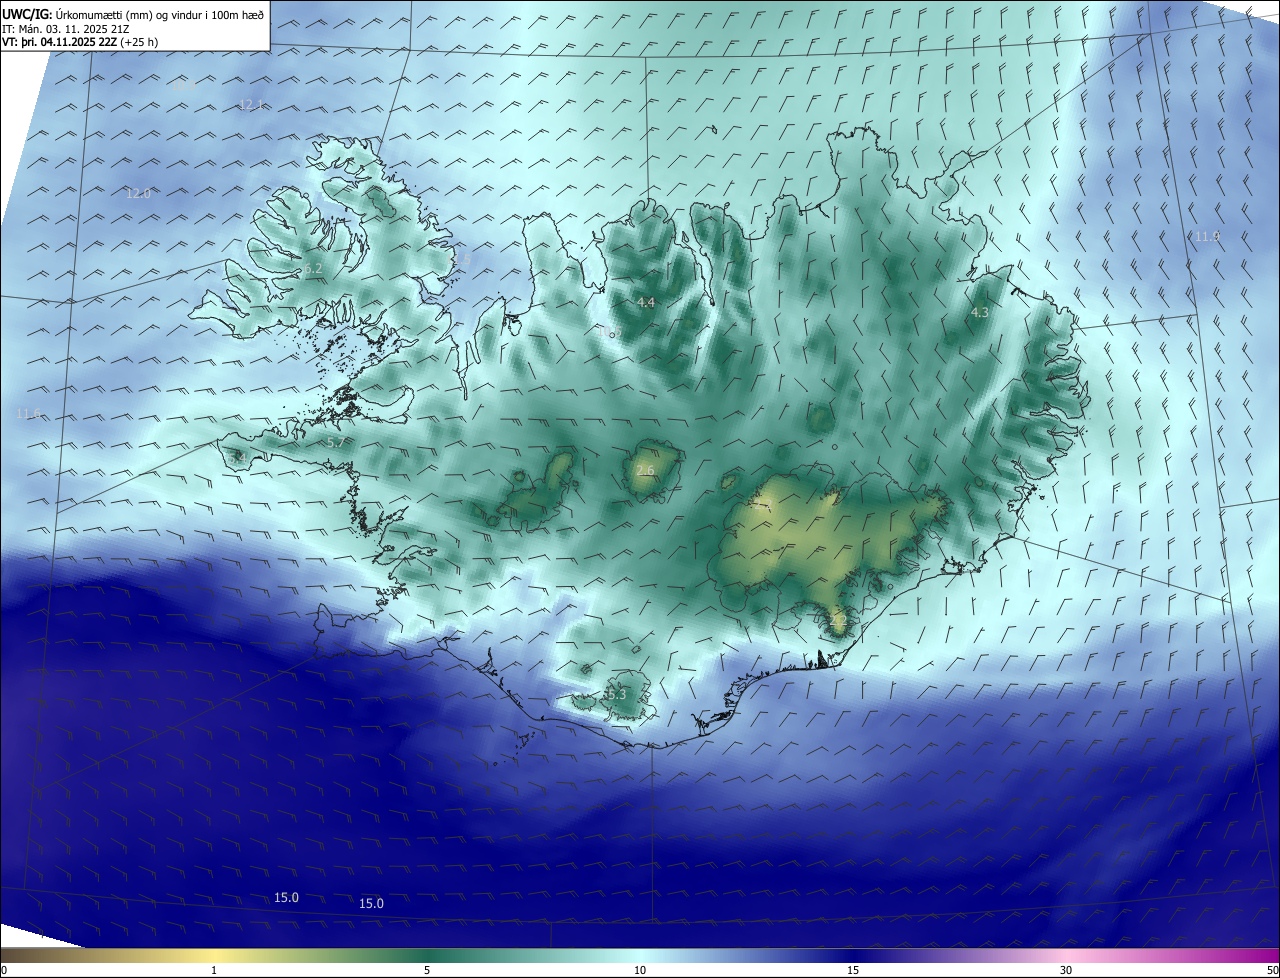Click the 2.6 value on Hofsjökull glacier
The width and height of the screenshot is (1280, 978).
[645, 470]
